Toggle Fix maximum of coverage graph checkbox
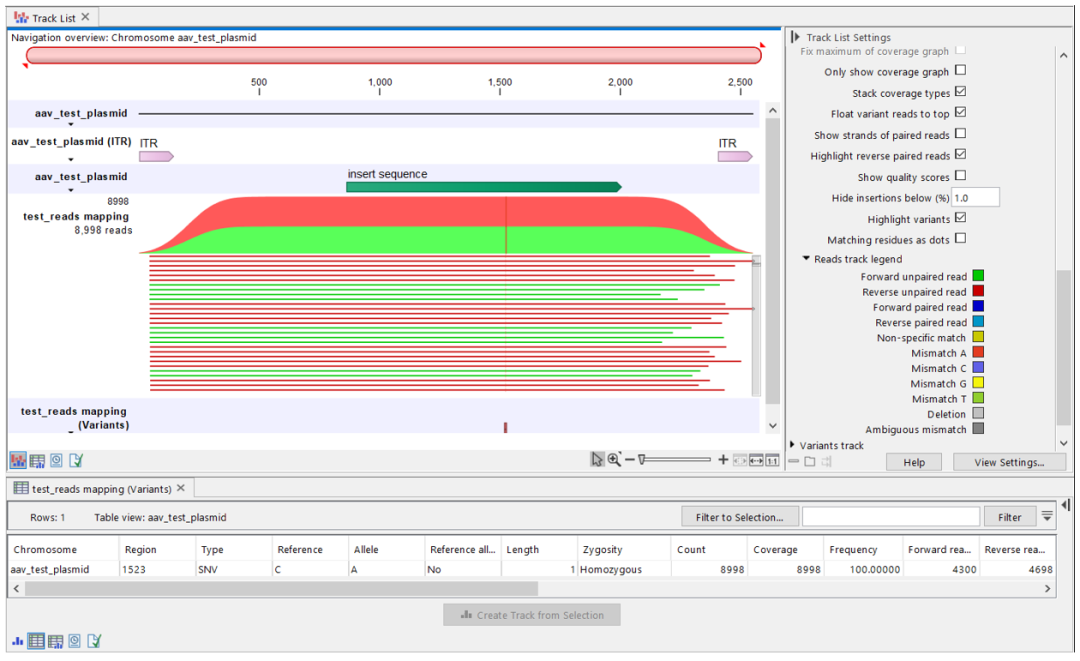The height and width of the screenshot is (661, 1080). 960,50
